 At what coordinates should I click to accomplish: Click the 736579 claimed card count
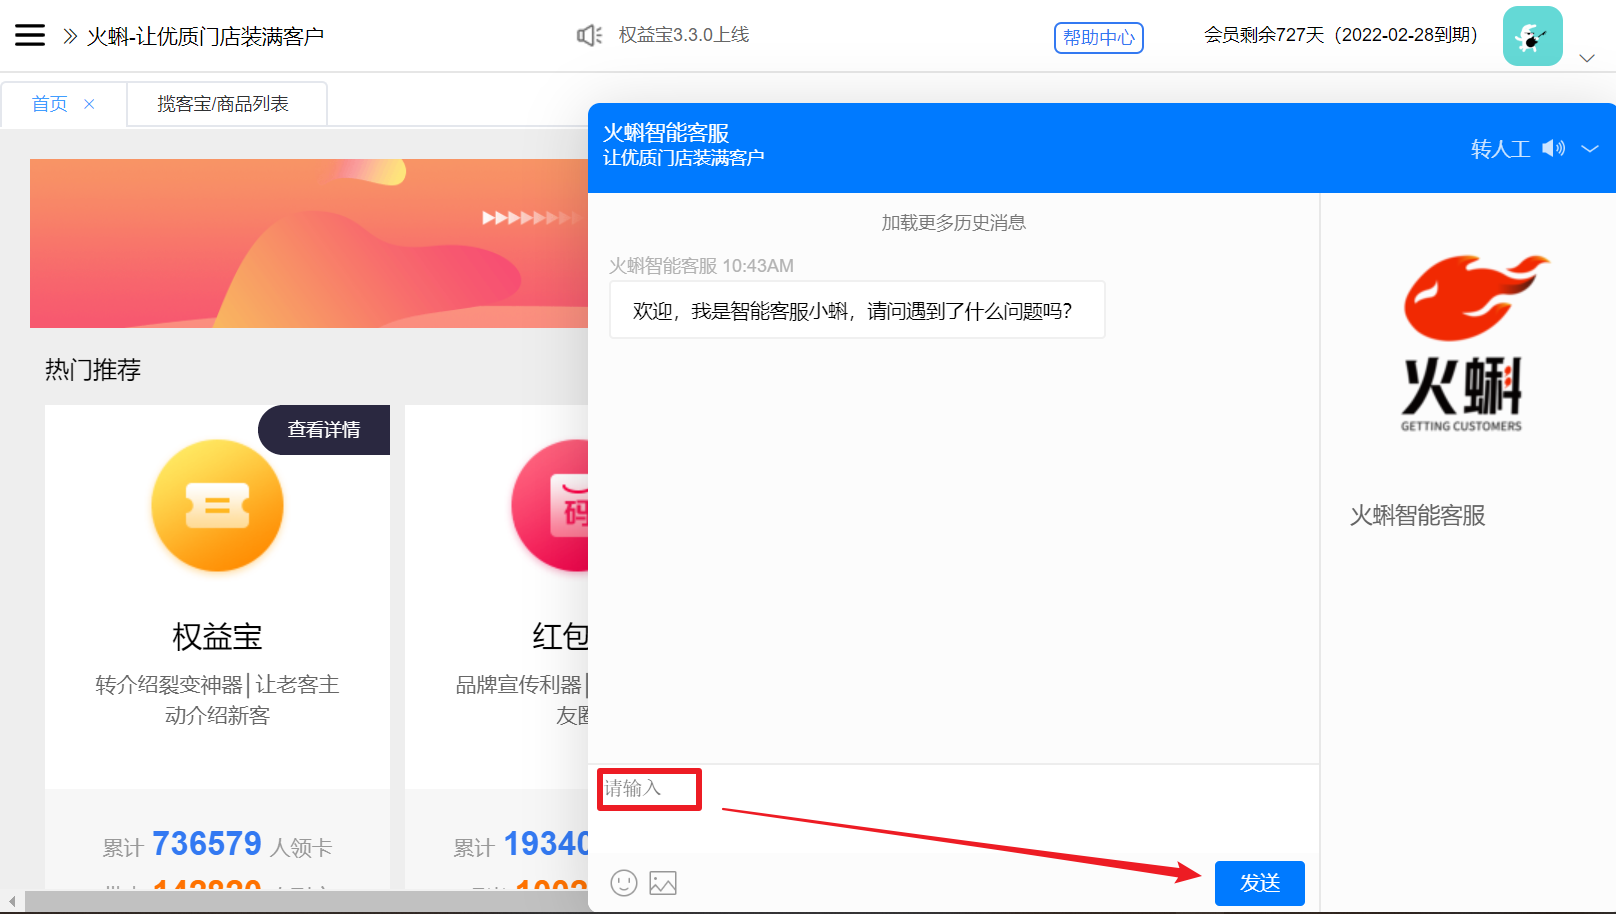pos(207,844)
